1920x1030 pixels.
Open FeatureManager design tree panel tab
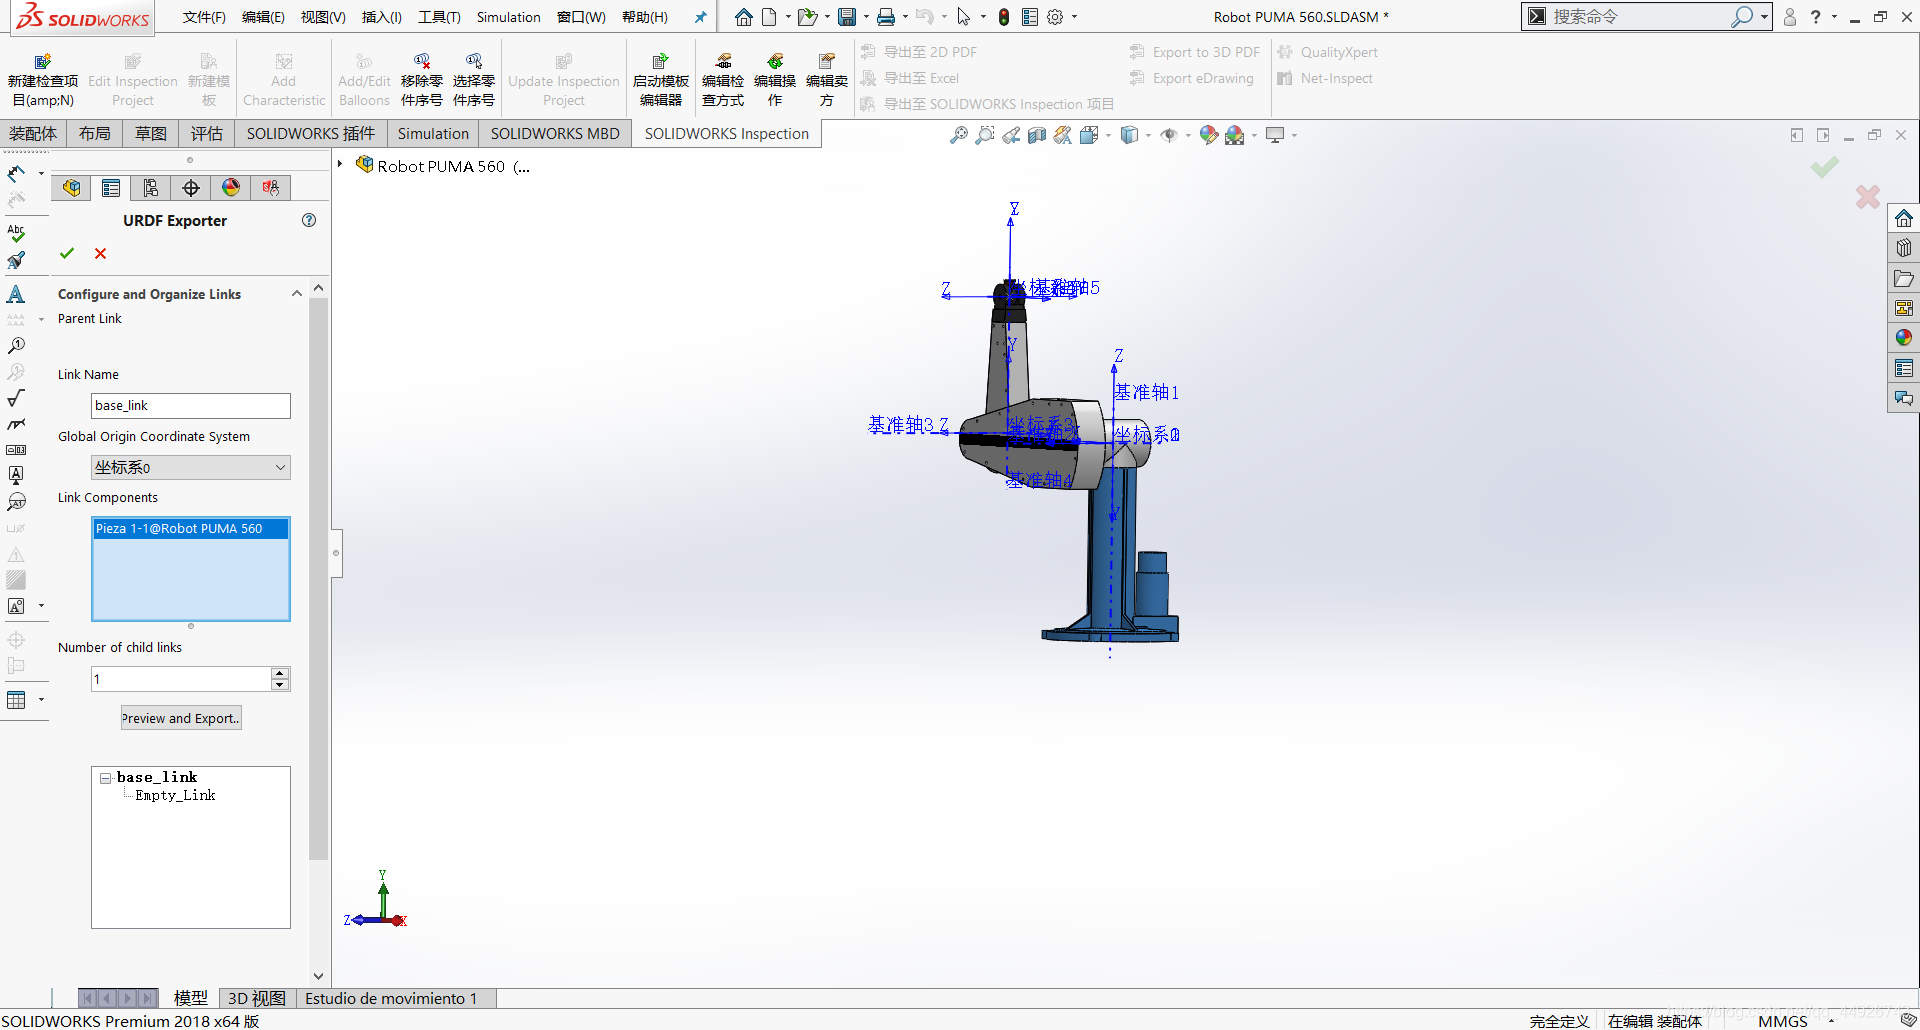pyautogui.click(x=71, y=188)
